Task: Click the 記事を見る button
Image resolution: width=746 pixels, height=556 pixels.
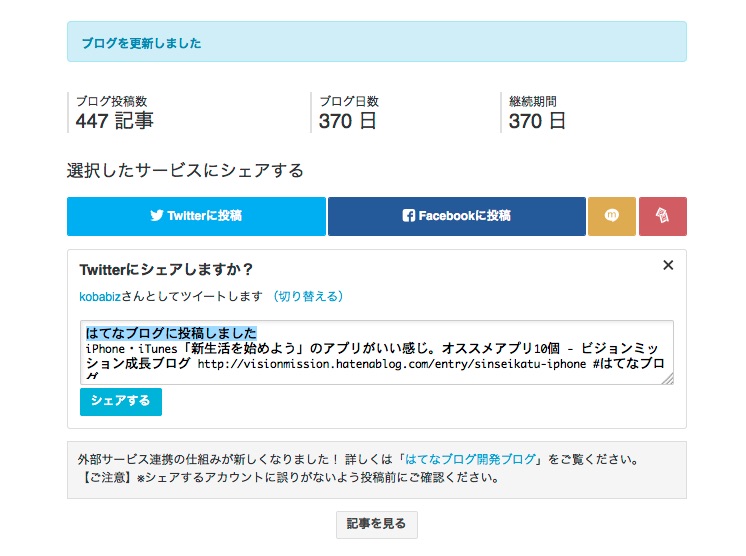Action: coord(377,525)
